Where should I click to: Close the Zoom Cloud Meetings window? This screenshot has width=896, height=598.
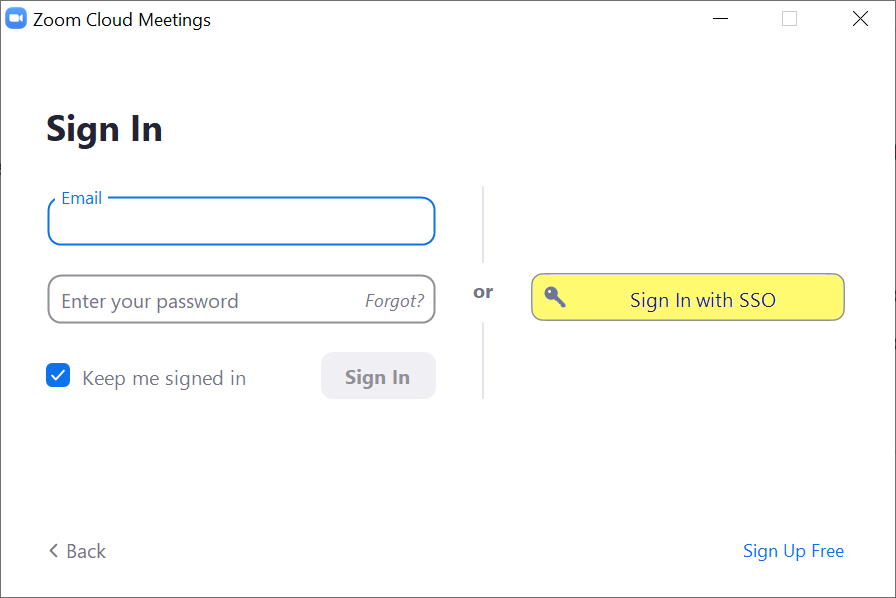click(860, 19)
